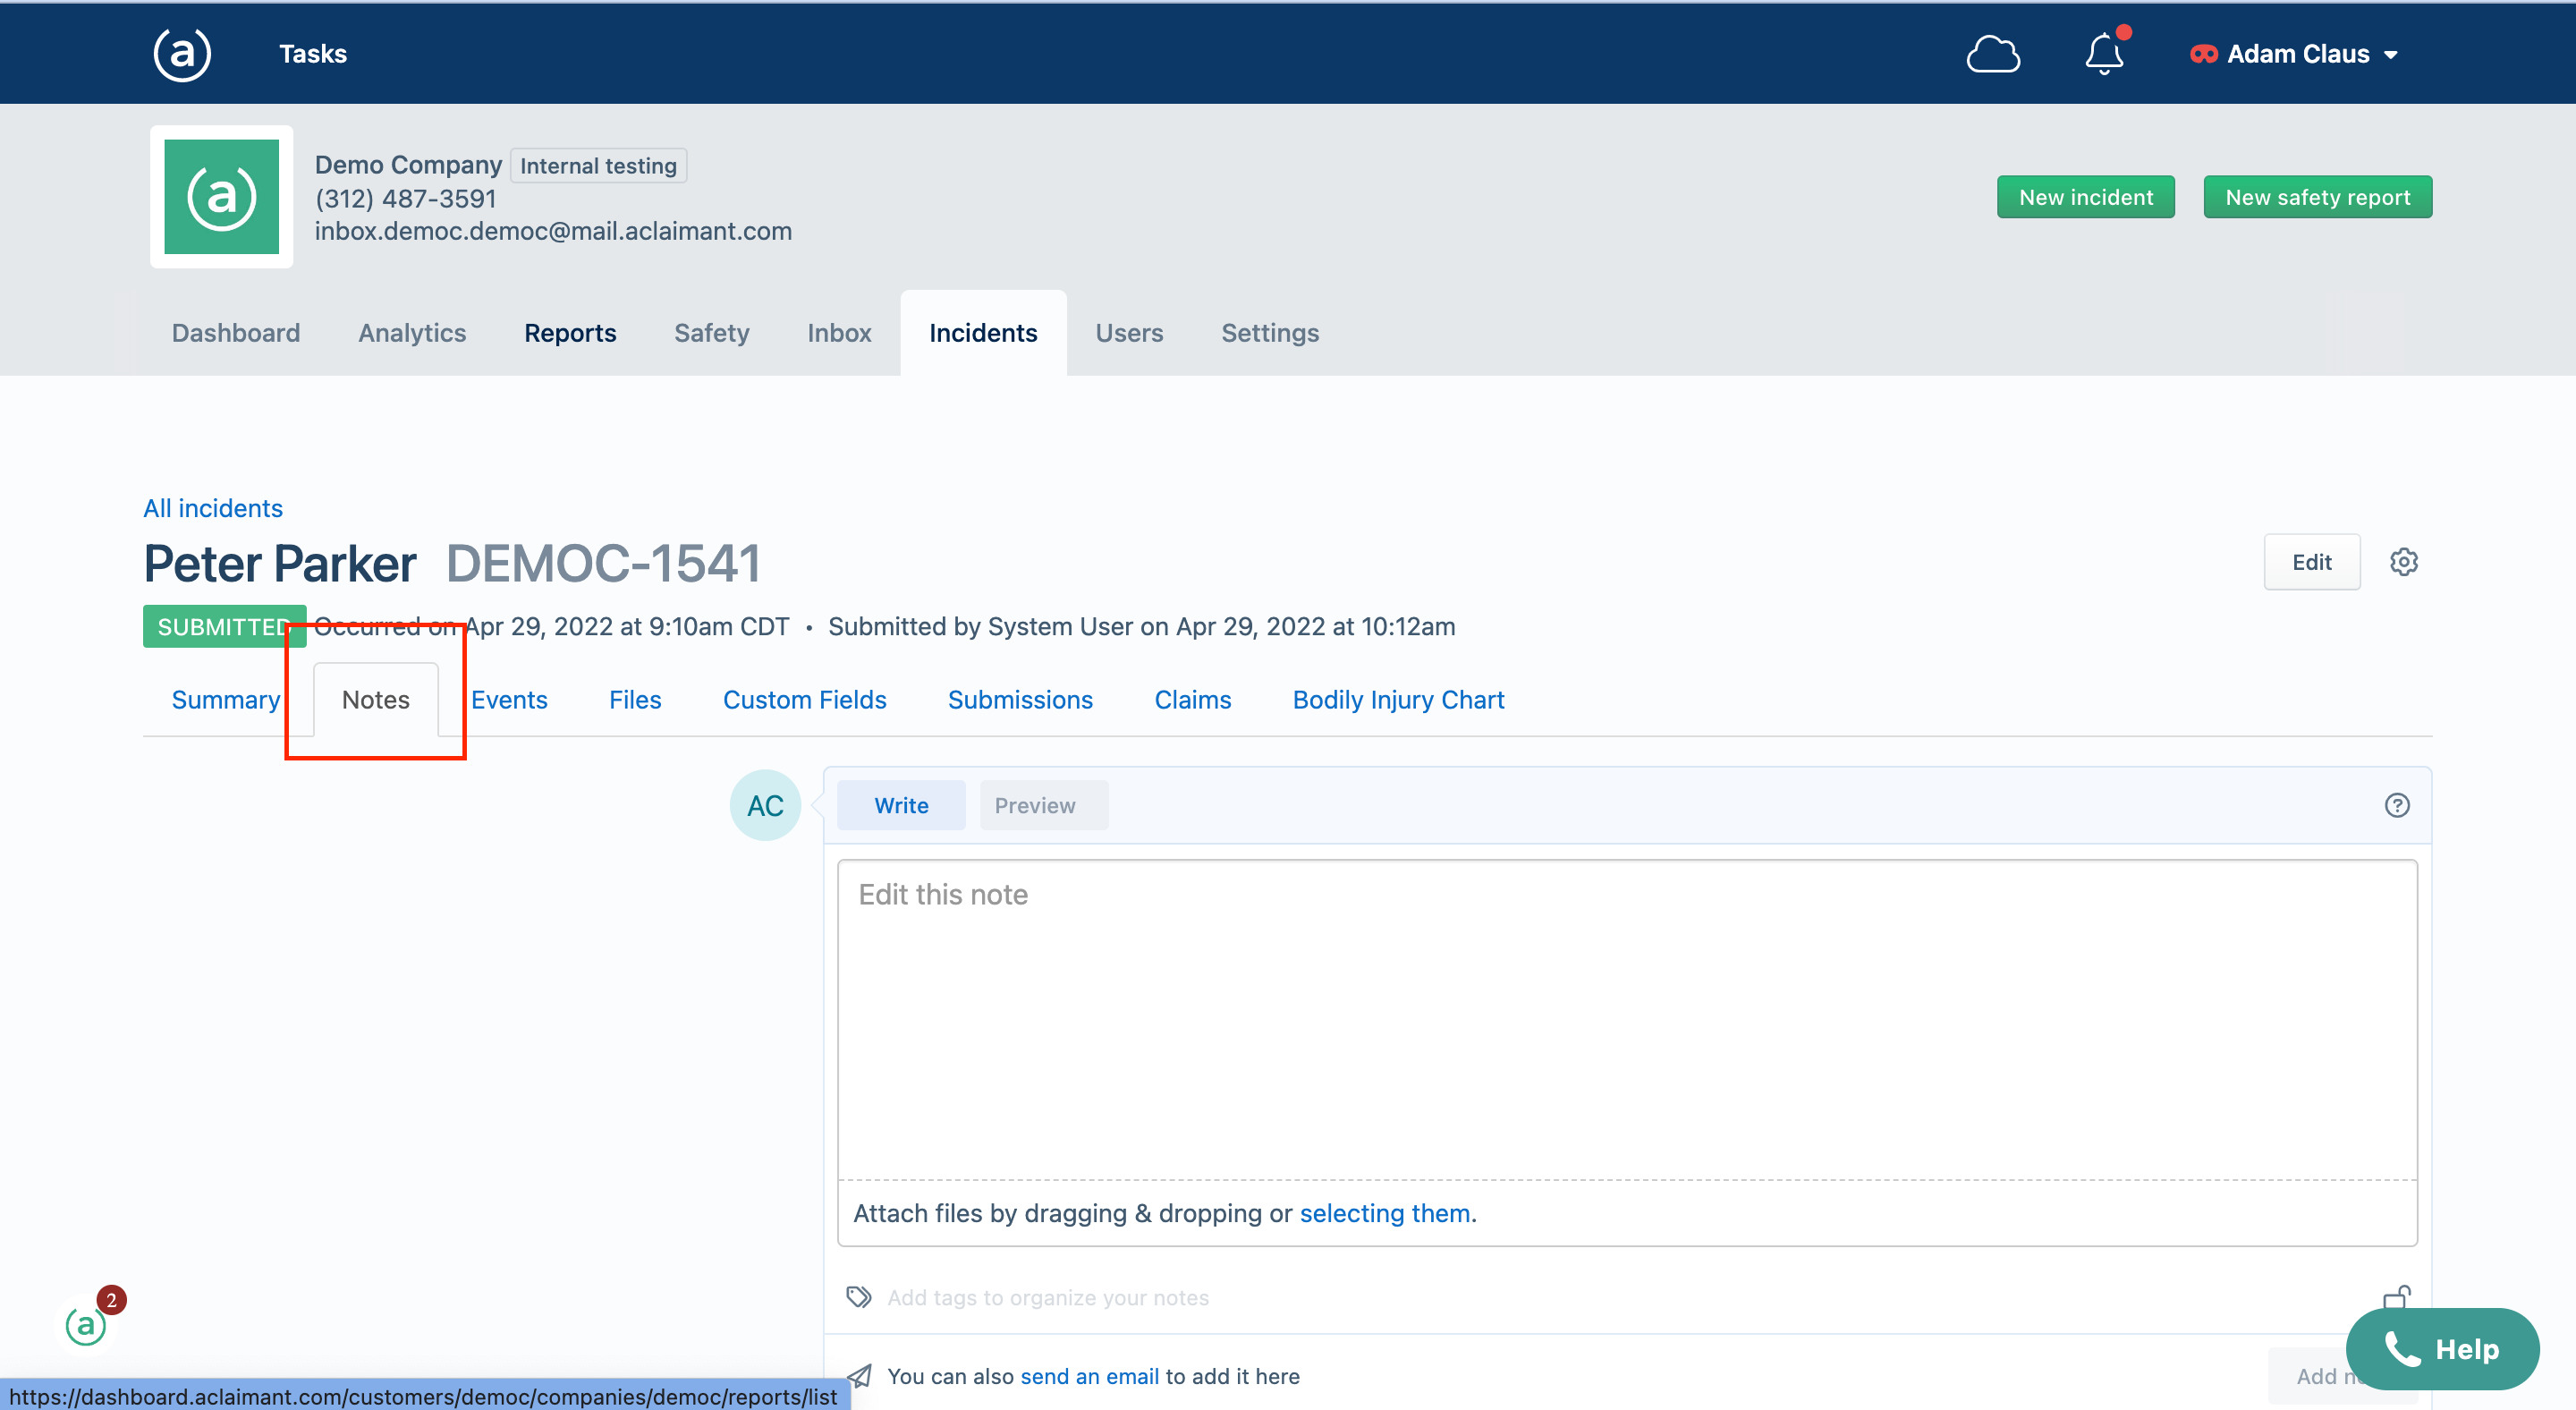Viewport: 2576px width, 1410px height.
Task: Expand the Adam Claus user menu
Action: [x=2294, y=54]
